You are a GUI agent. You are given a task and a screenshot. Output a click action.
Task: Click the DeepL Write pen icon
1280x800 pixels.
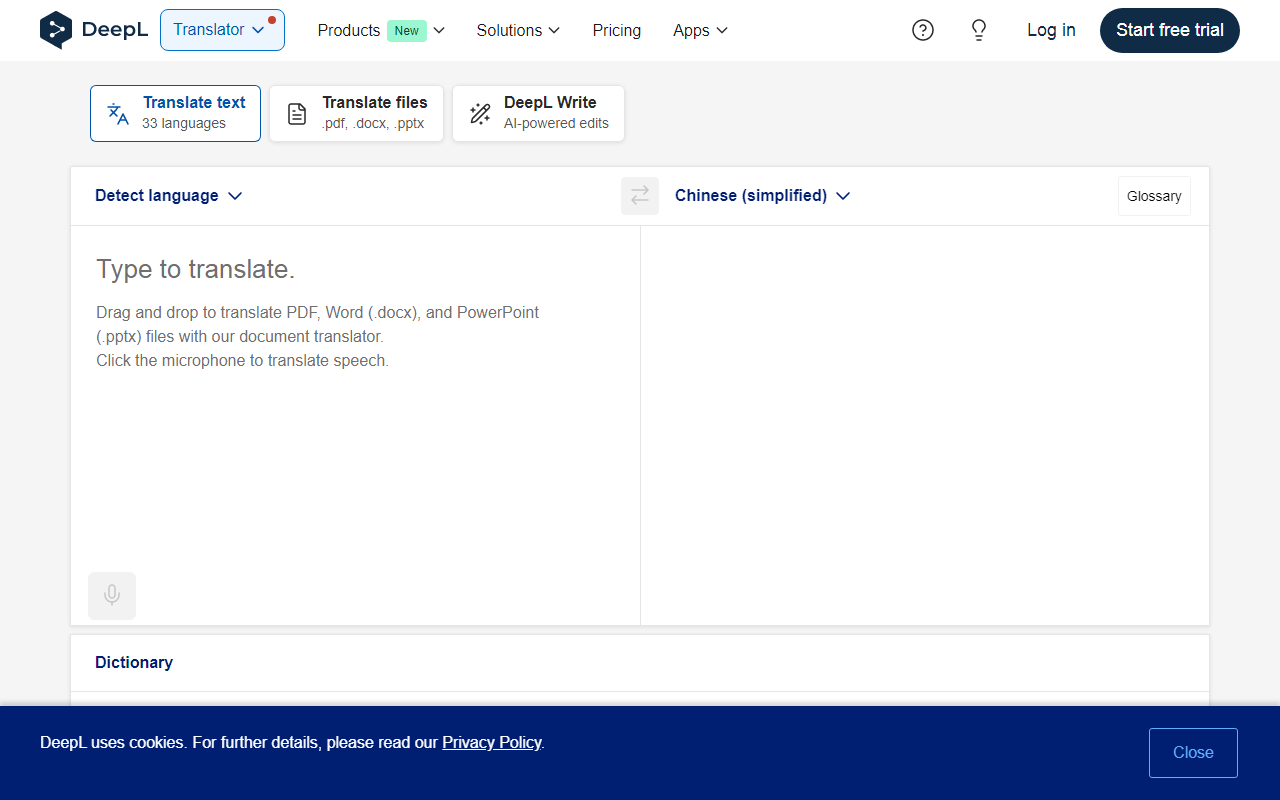(x=480, y=113)
